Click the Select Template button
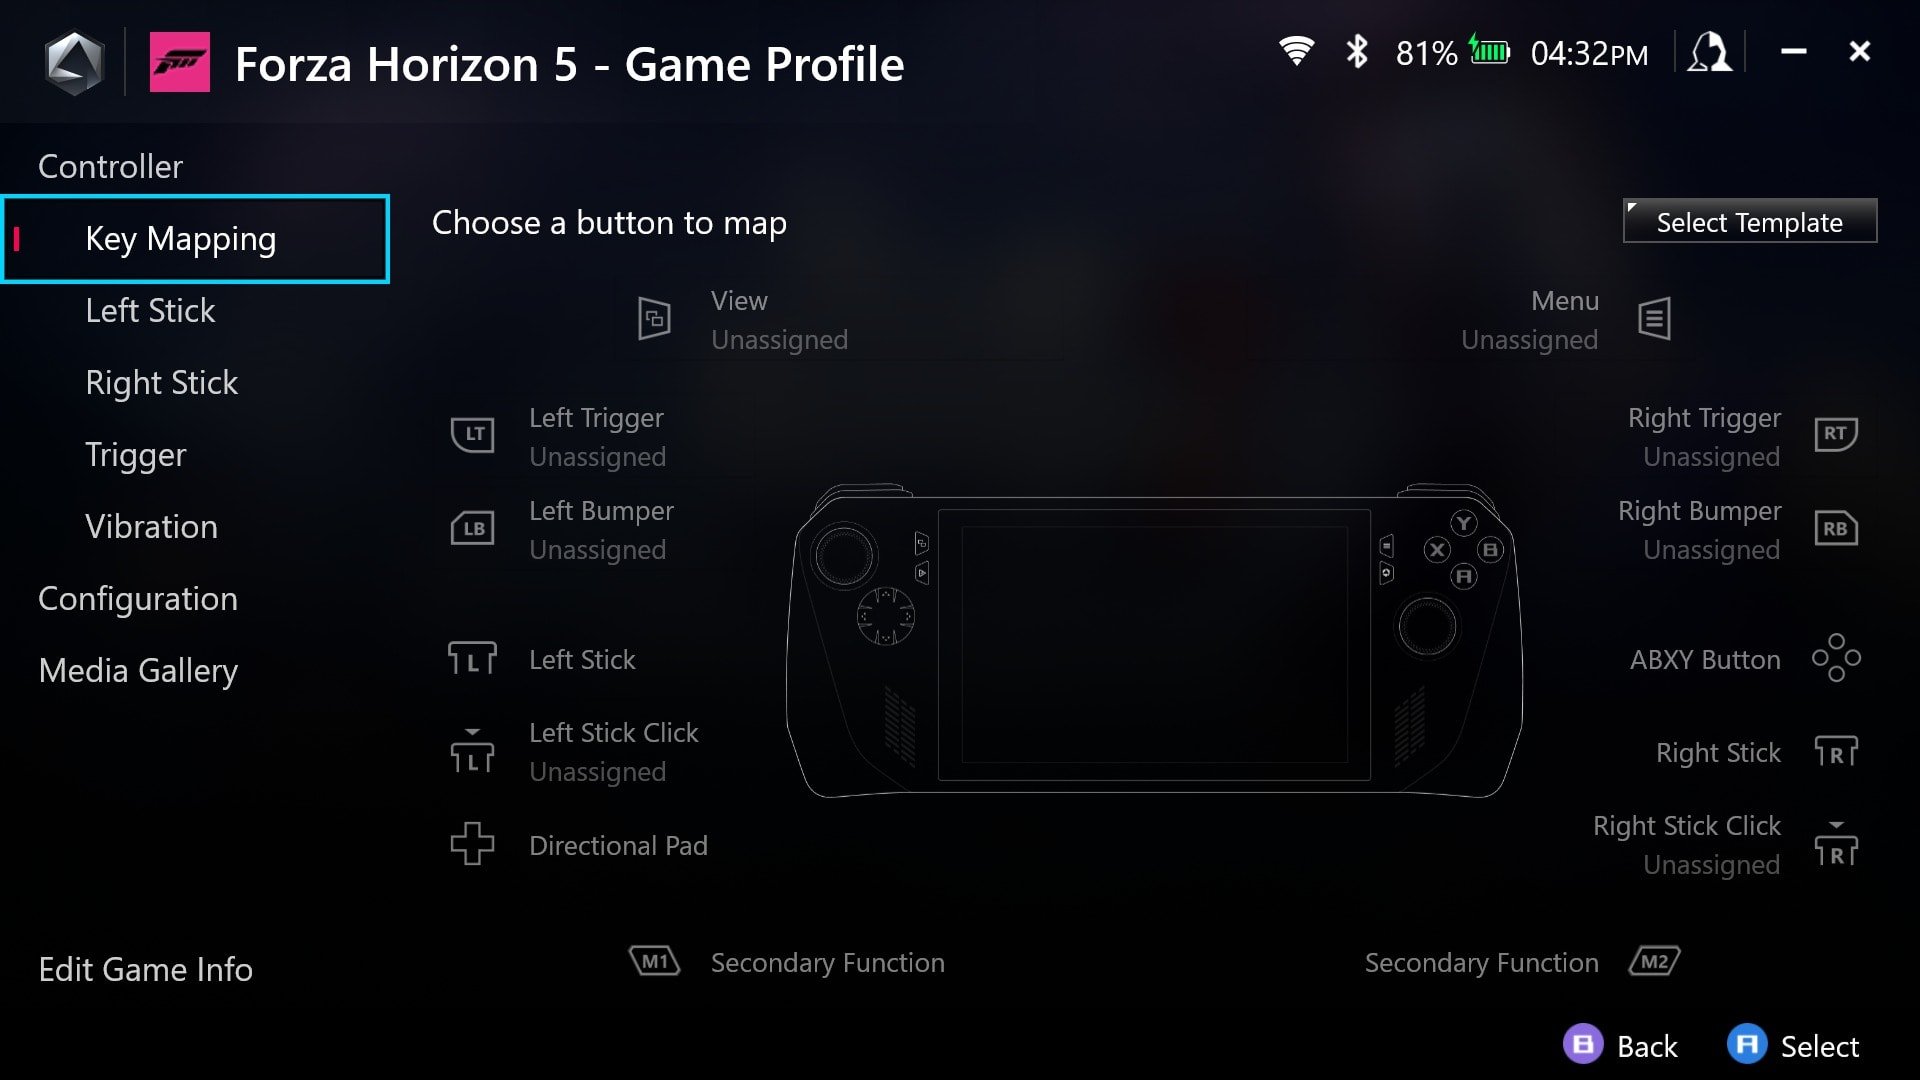 [1749, 222]
